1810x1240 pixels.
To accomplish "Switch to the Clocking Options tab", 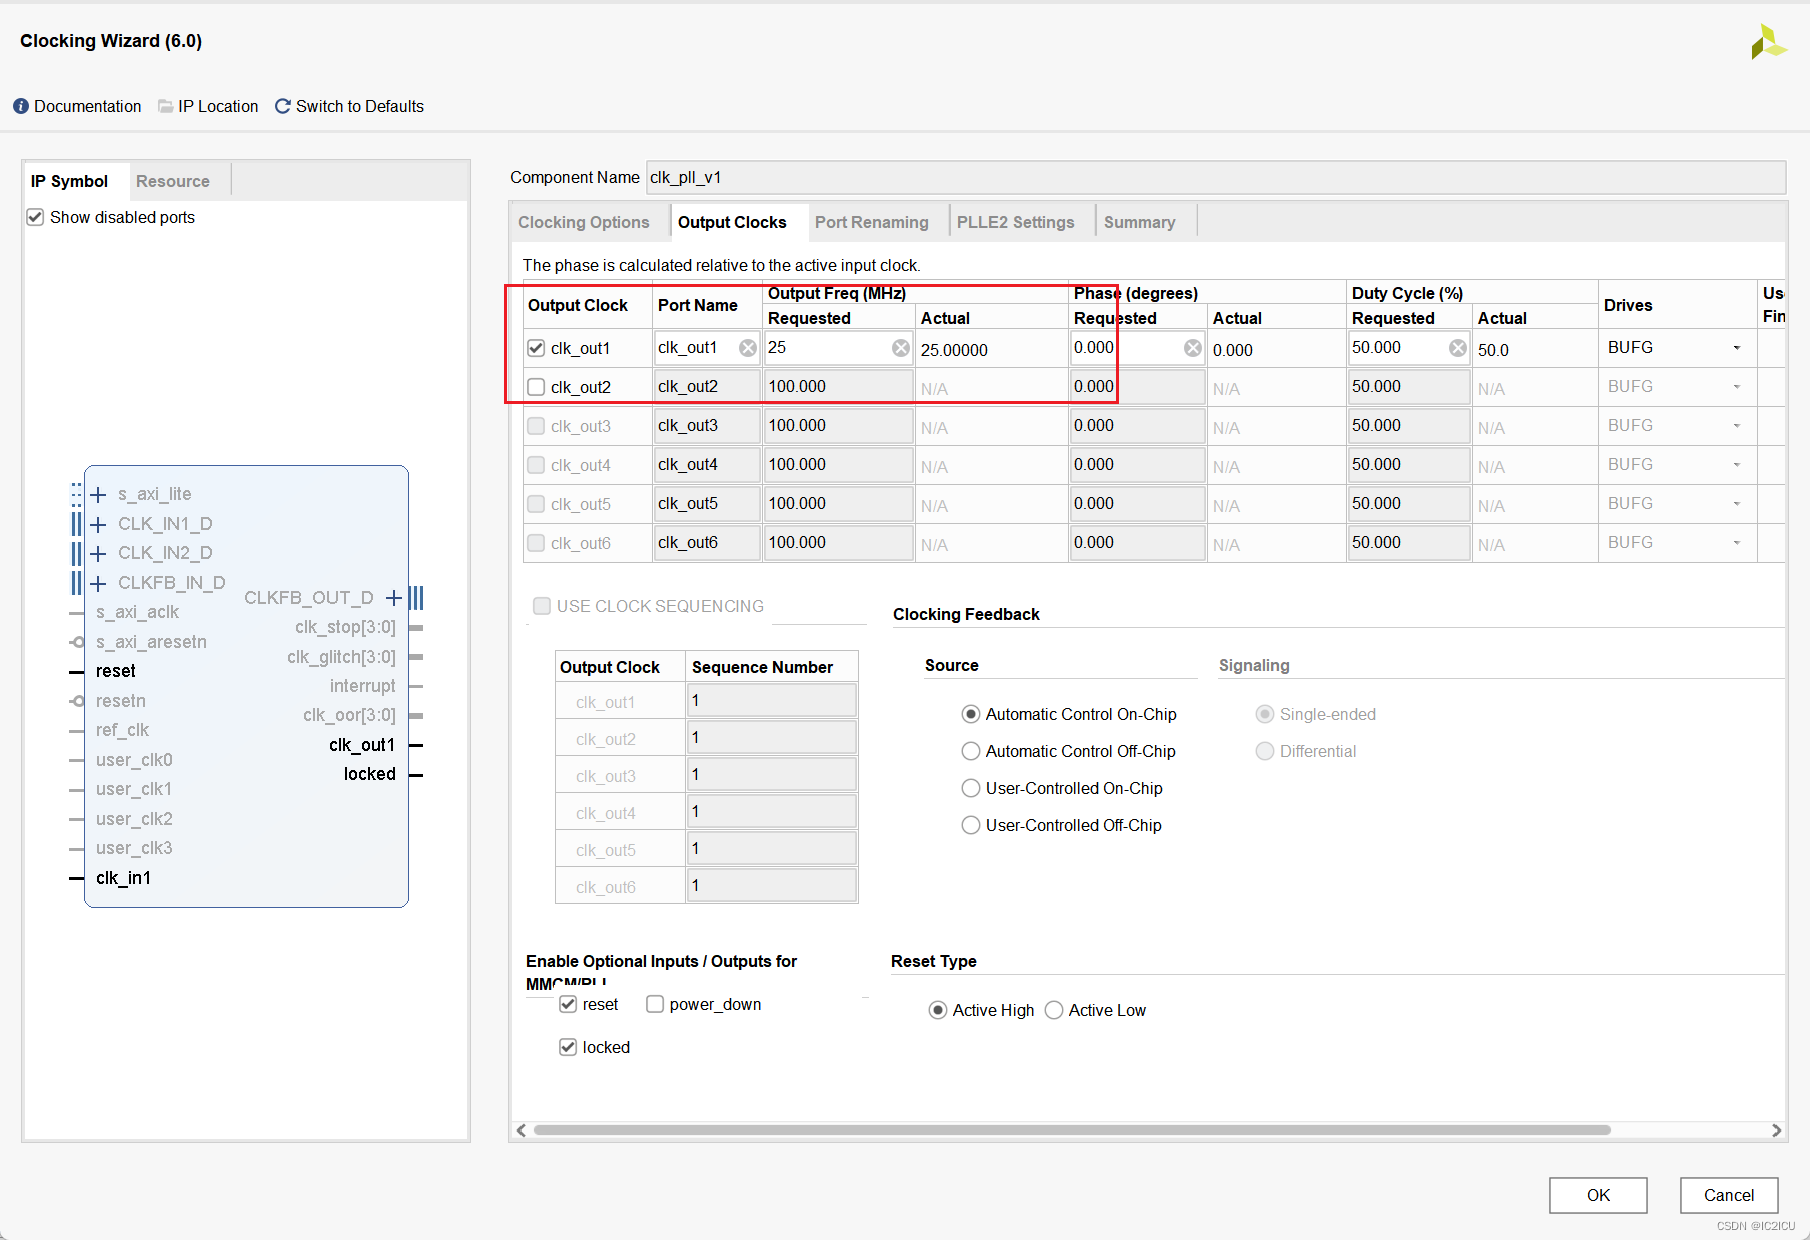I will pos(584,222).
